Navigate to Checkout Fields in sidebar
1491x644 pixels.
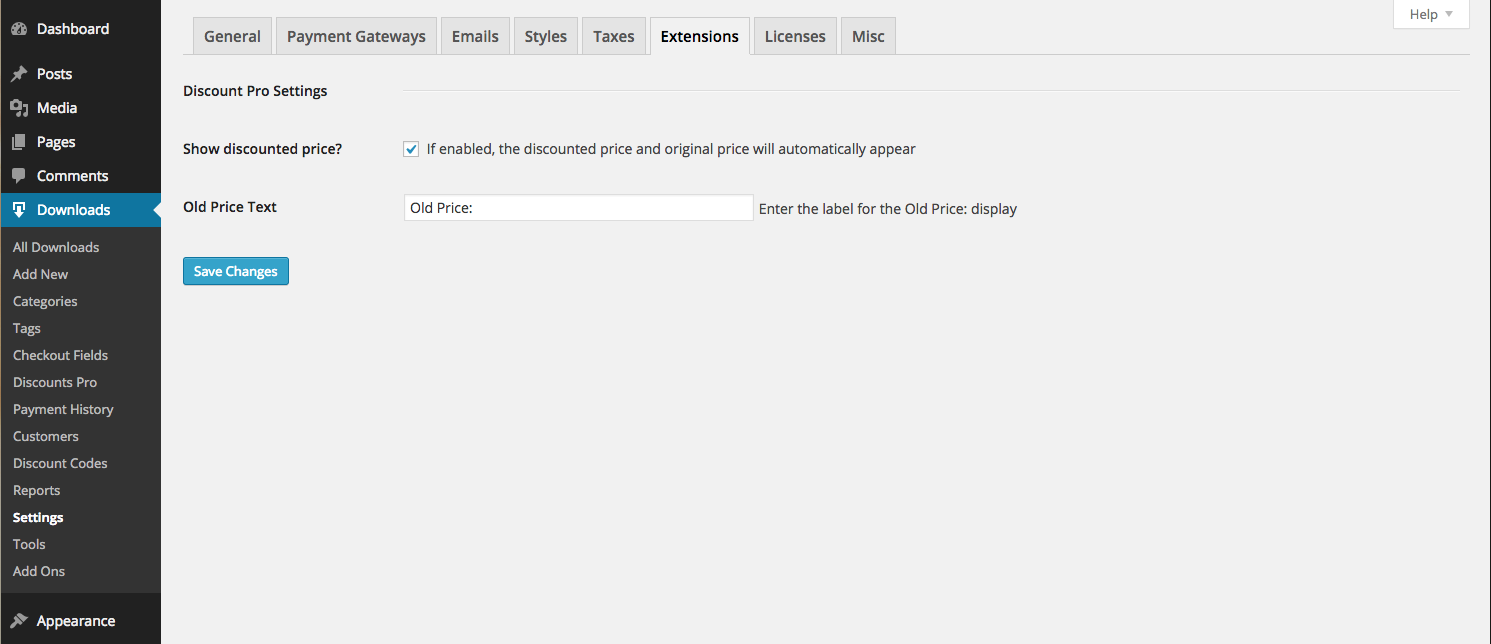(60, 355)
